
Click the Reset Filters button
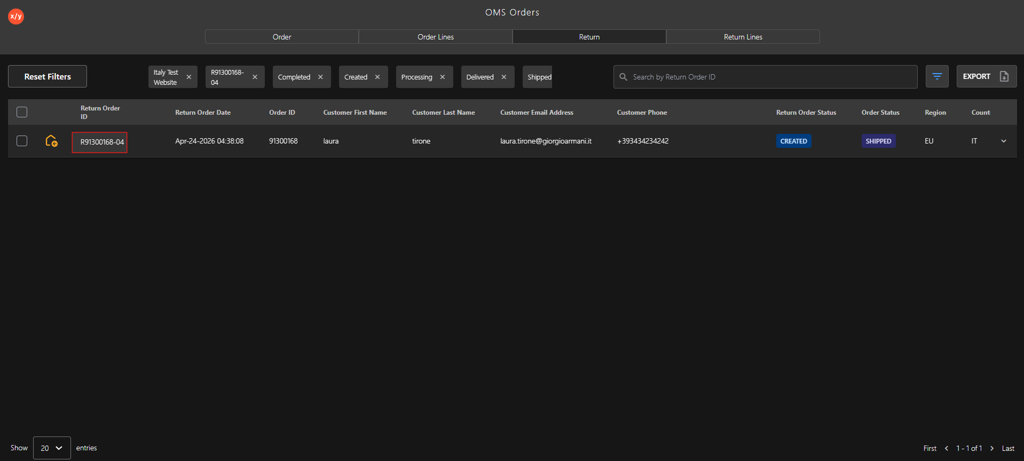coord(47,76)
